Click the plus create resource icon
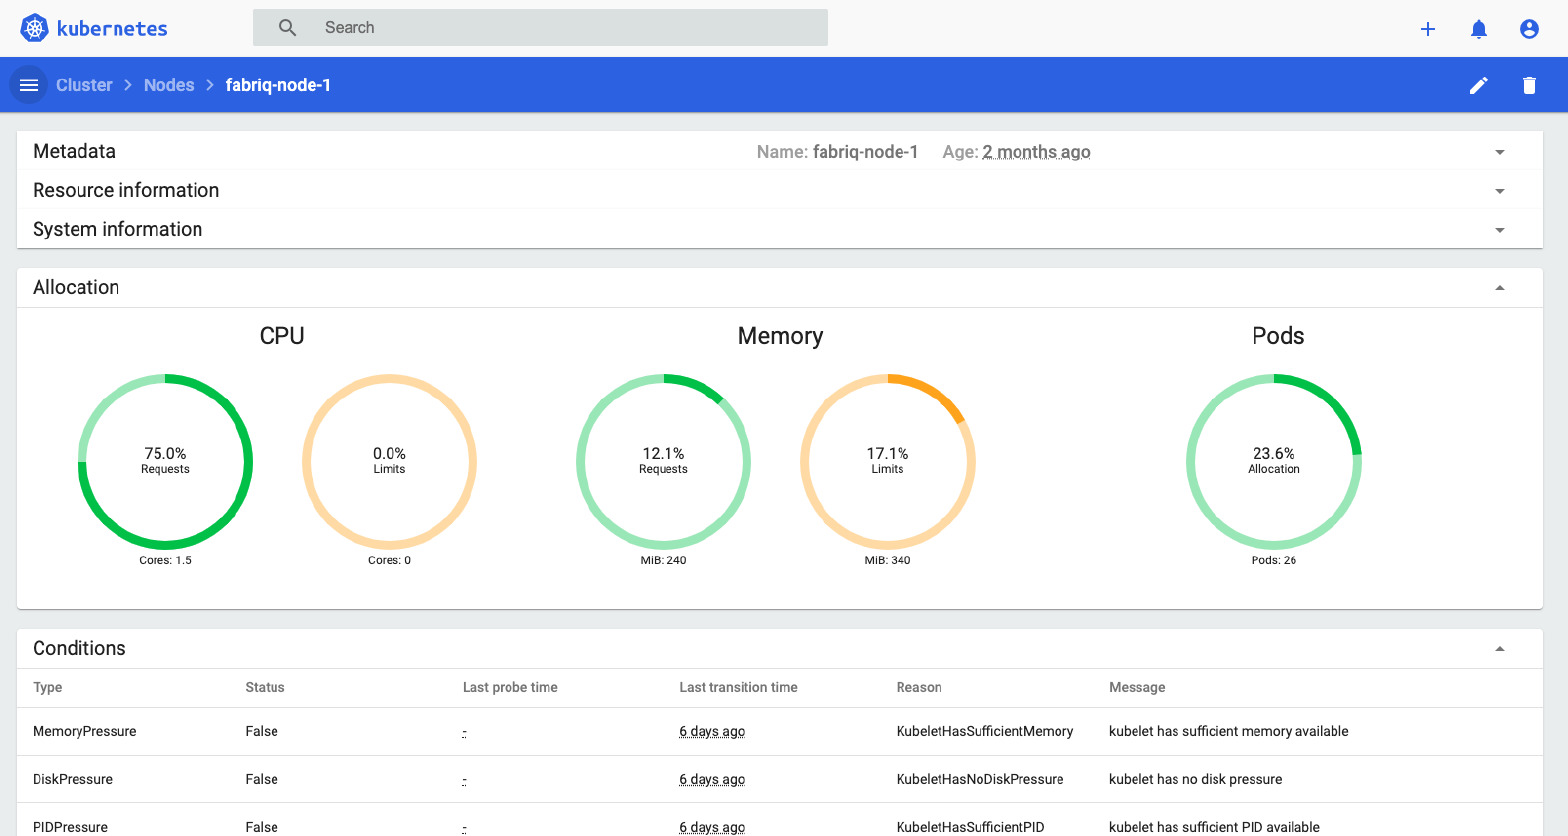 1428,29
